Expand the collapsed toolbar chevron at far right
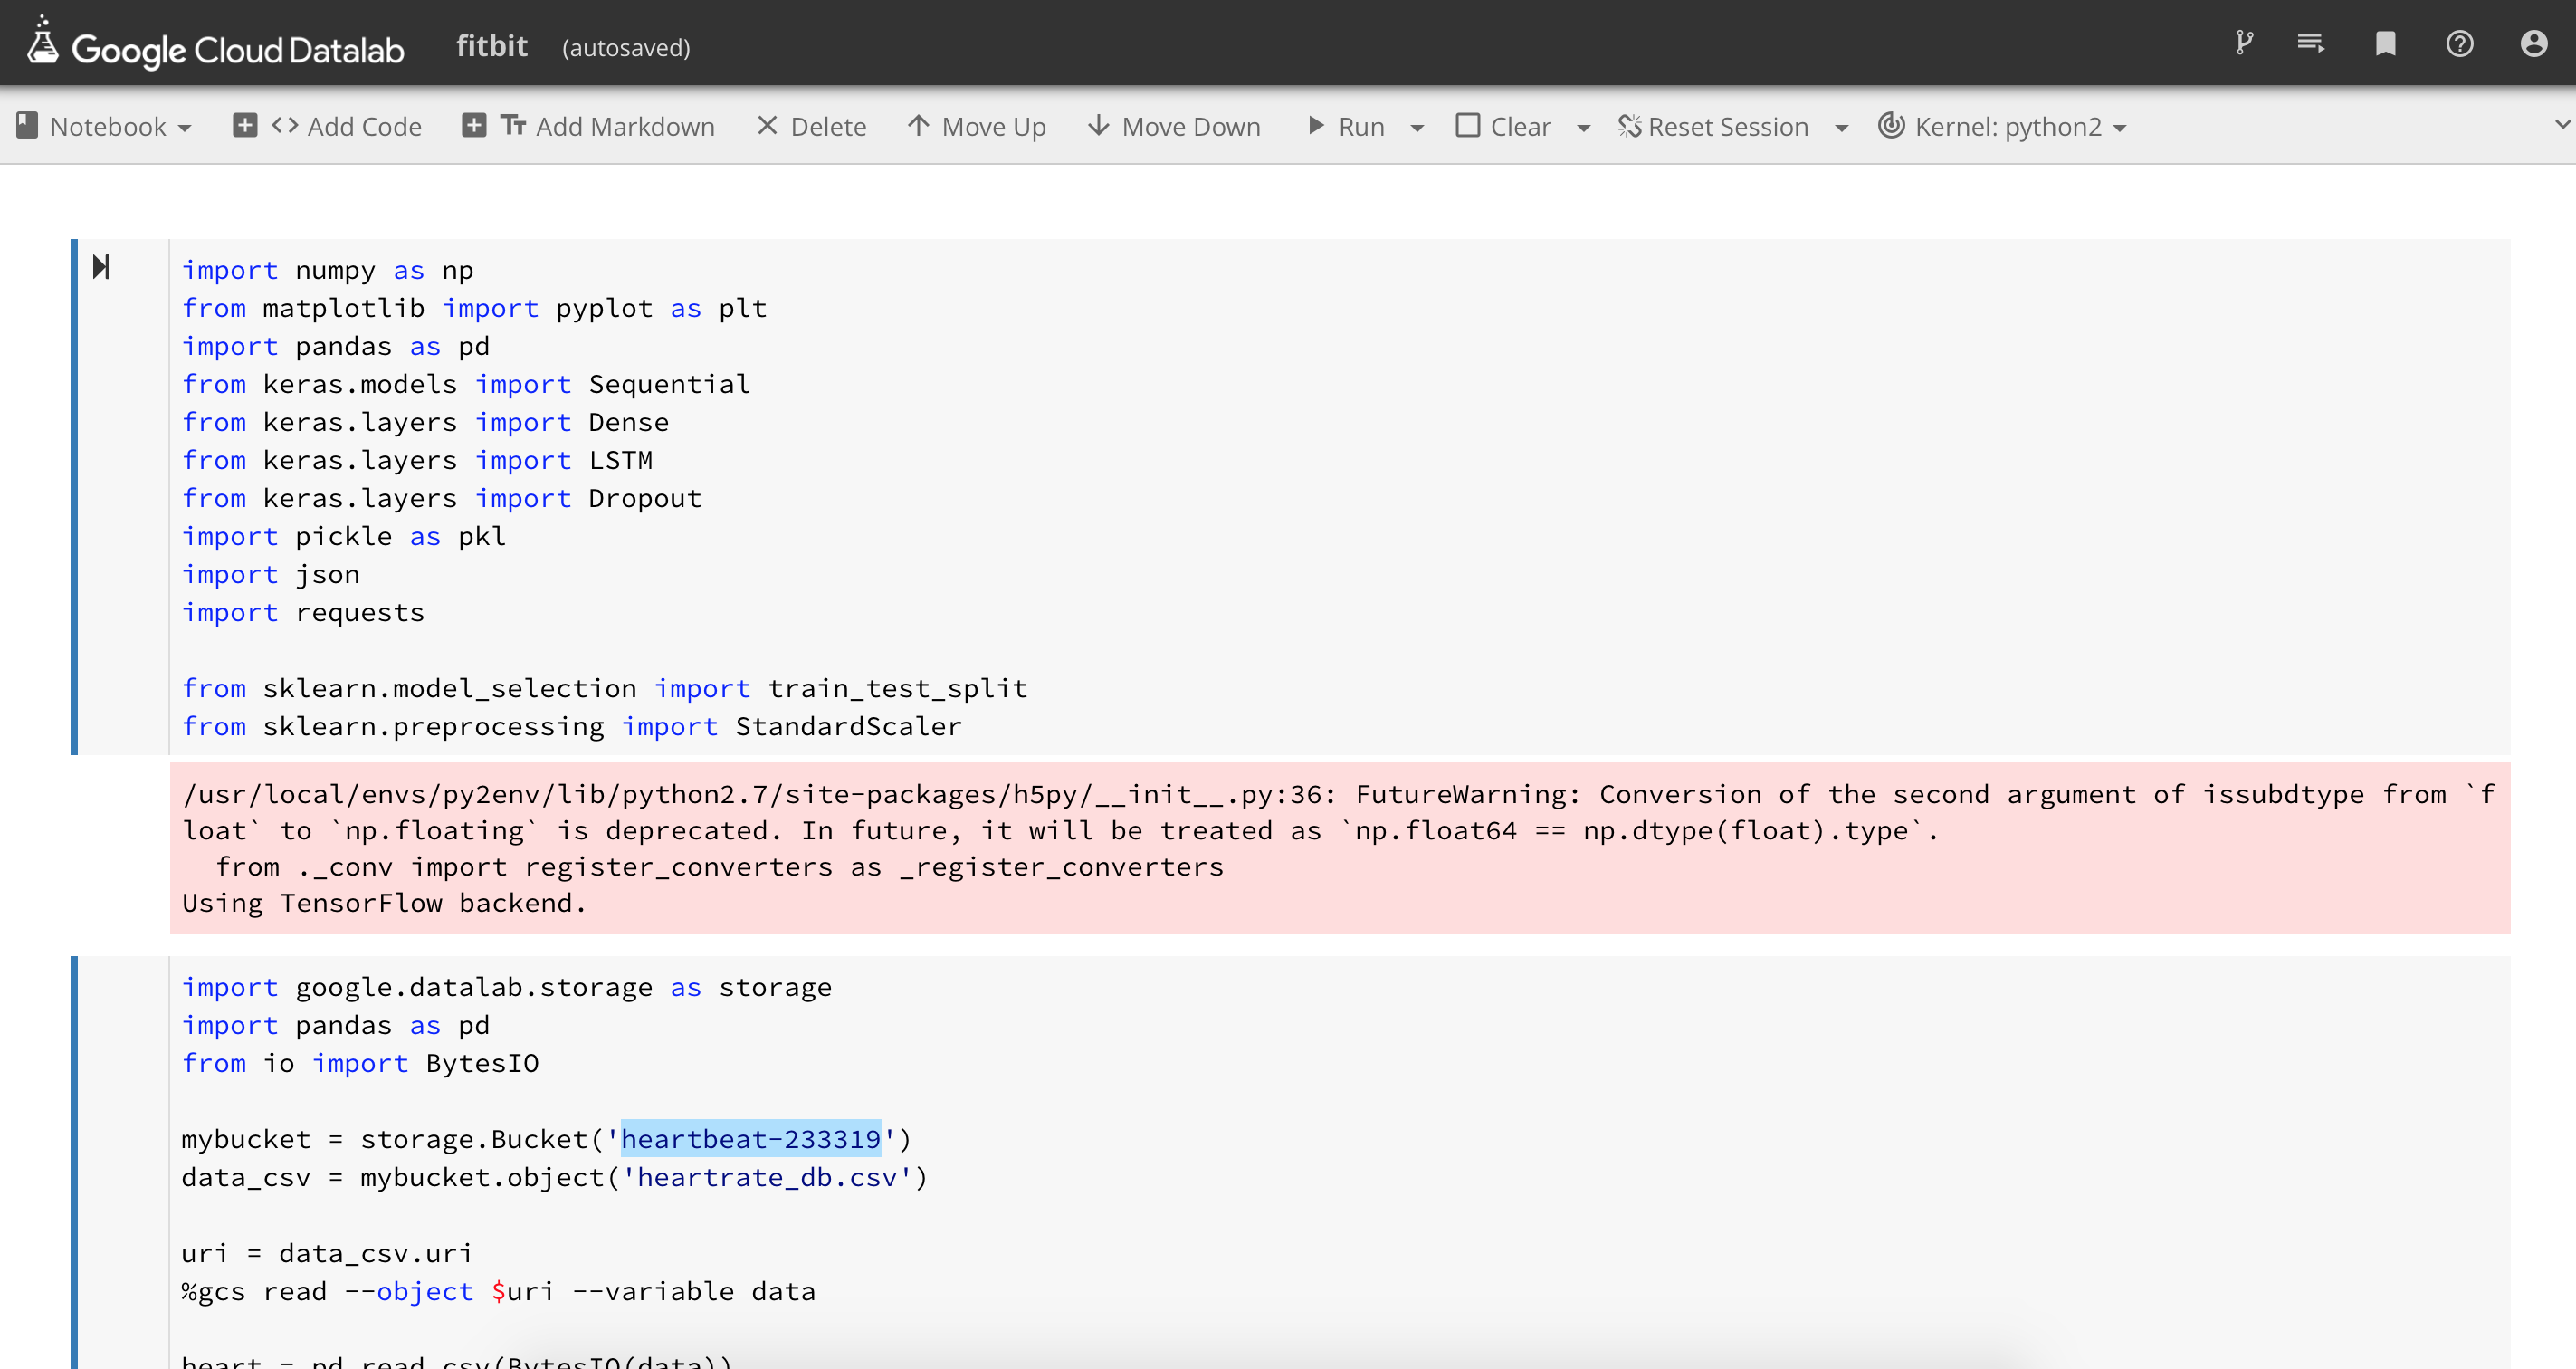Viewport: 2576px width, 1369px height. point(2562,125)
